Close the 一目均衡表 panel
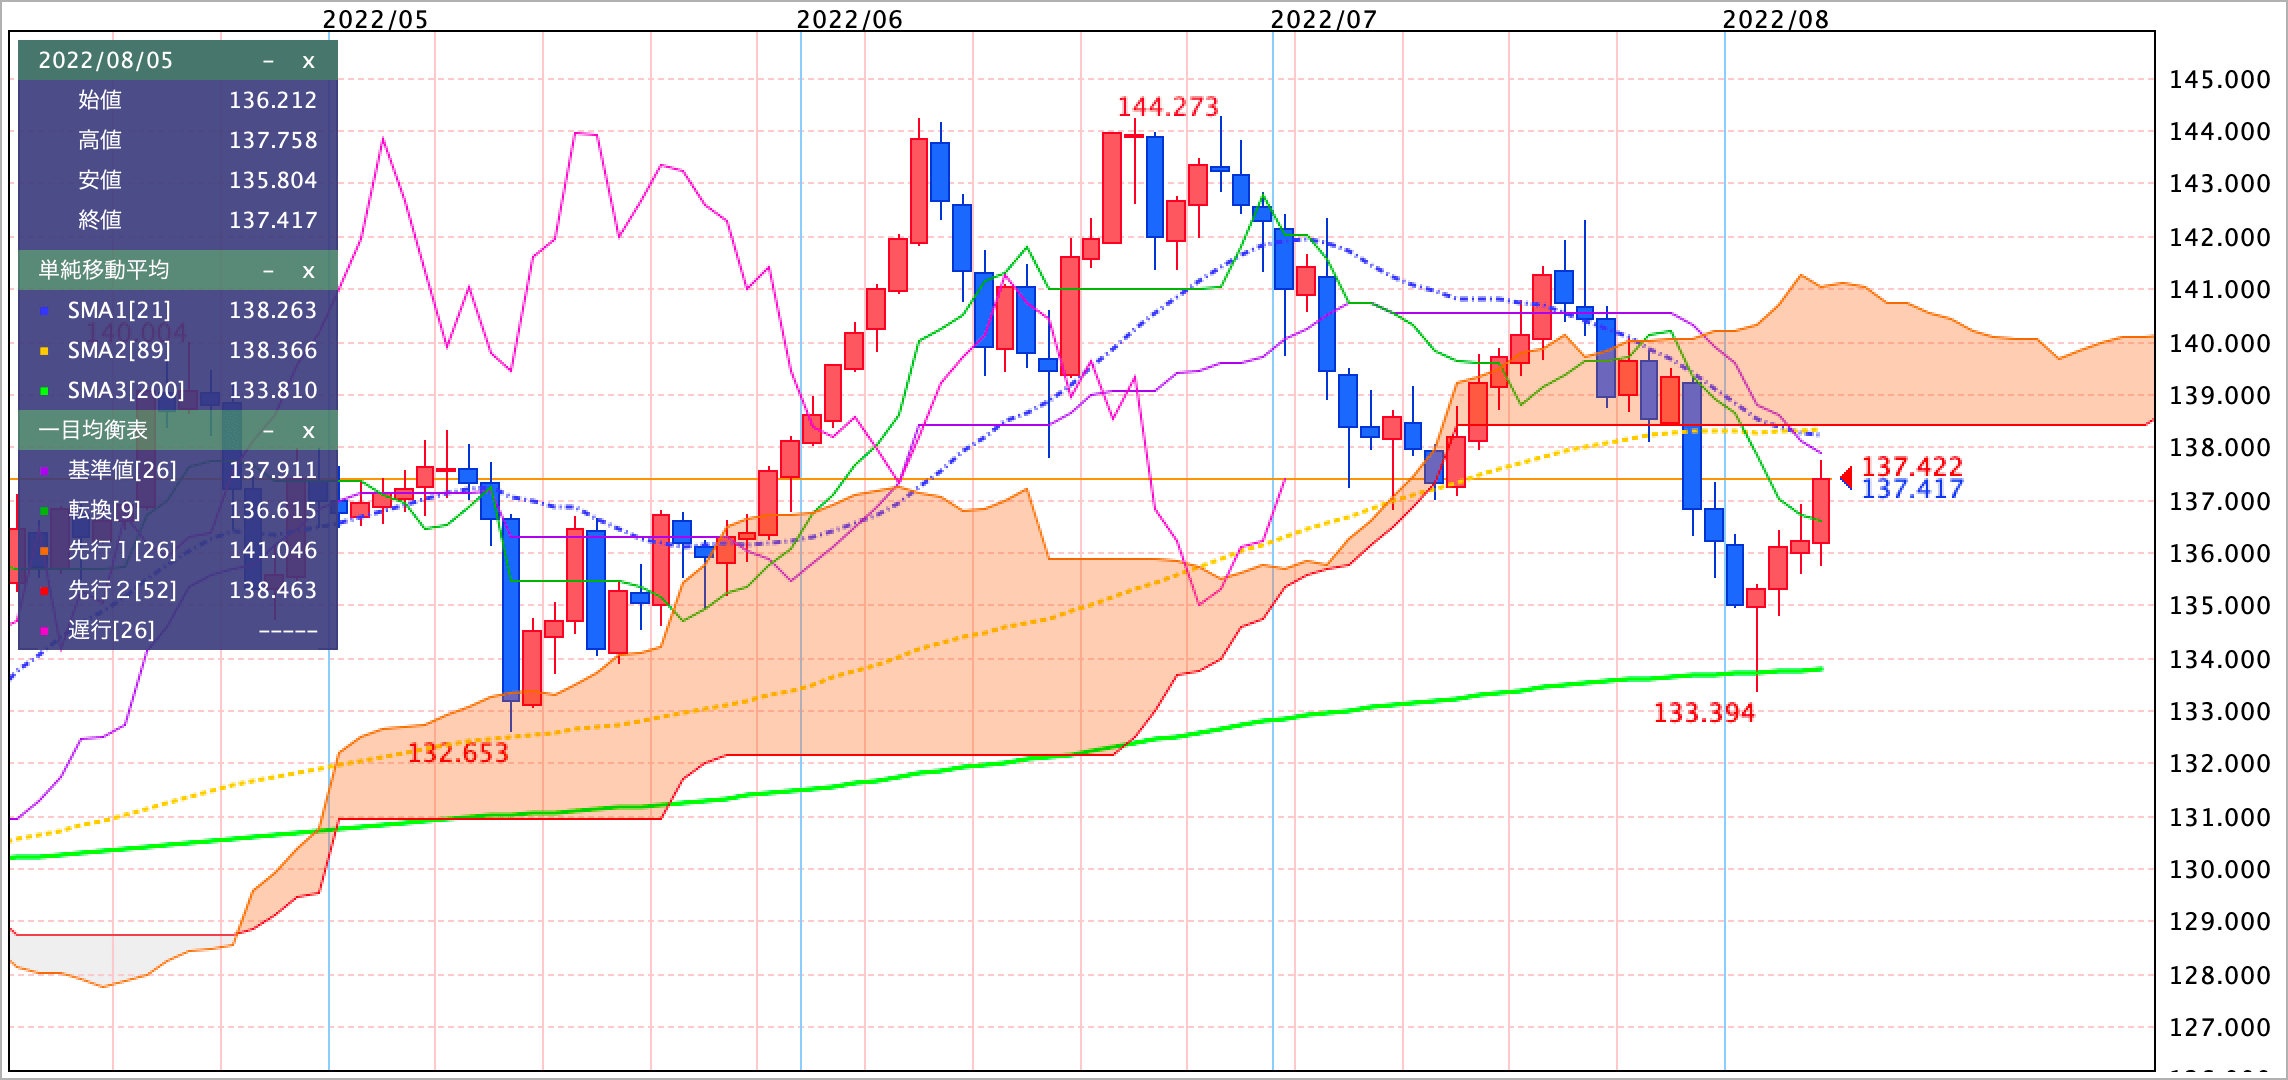Image resolution: width=2288 pixels, height=1080 pixels. pos(309,431)
